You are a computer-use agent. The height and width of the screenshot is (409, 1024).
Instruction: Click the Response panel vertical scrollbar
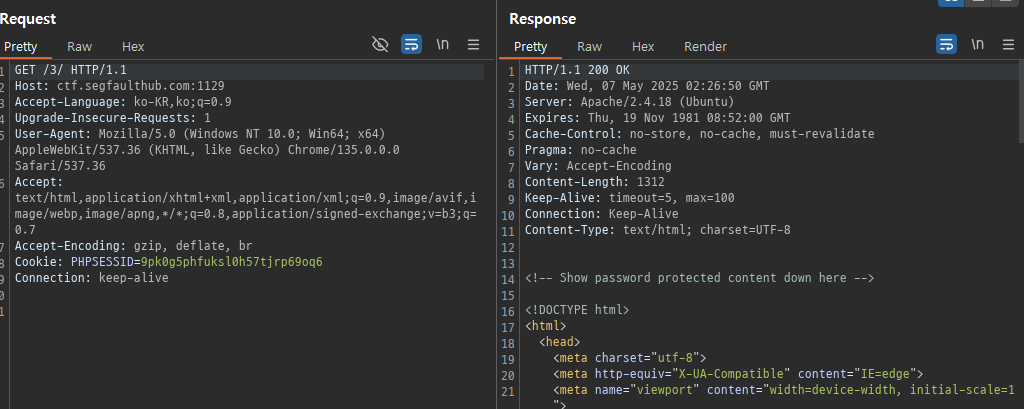coord(1020,103)
